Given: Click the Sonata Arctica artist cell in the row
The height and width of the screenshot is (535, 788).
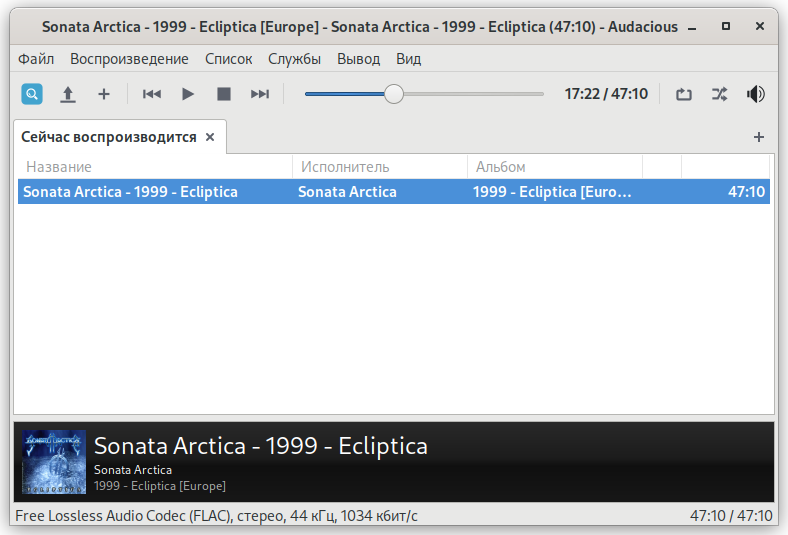Looking at the screenshot, I should pos(347,192).
